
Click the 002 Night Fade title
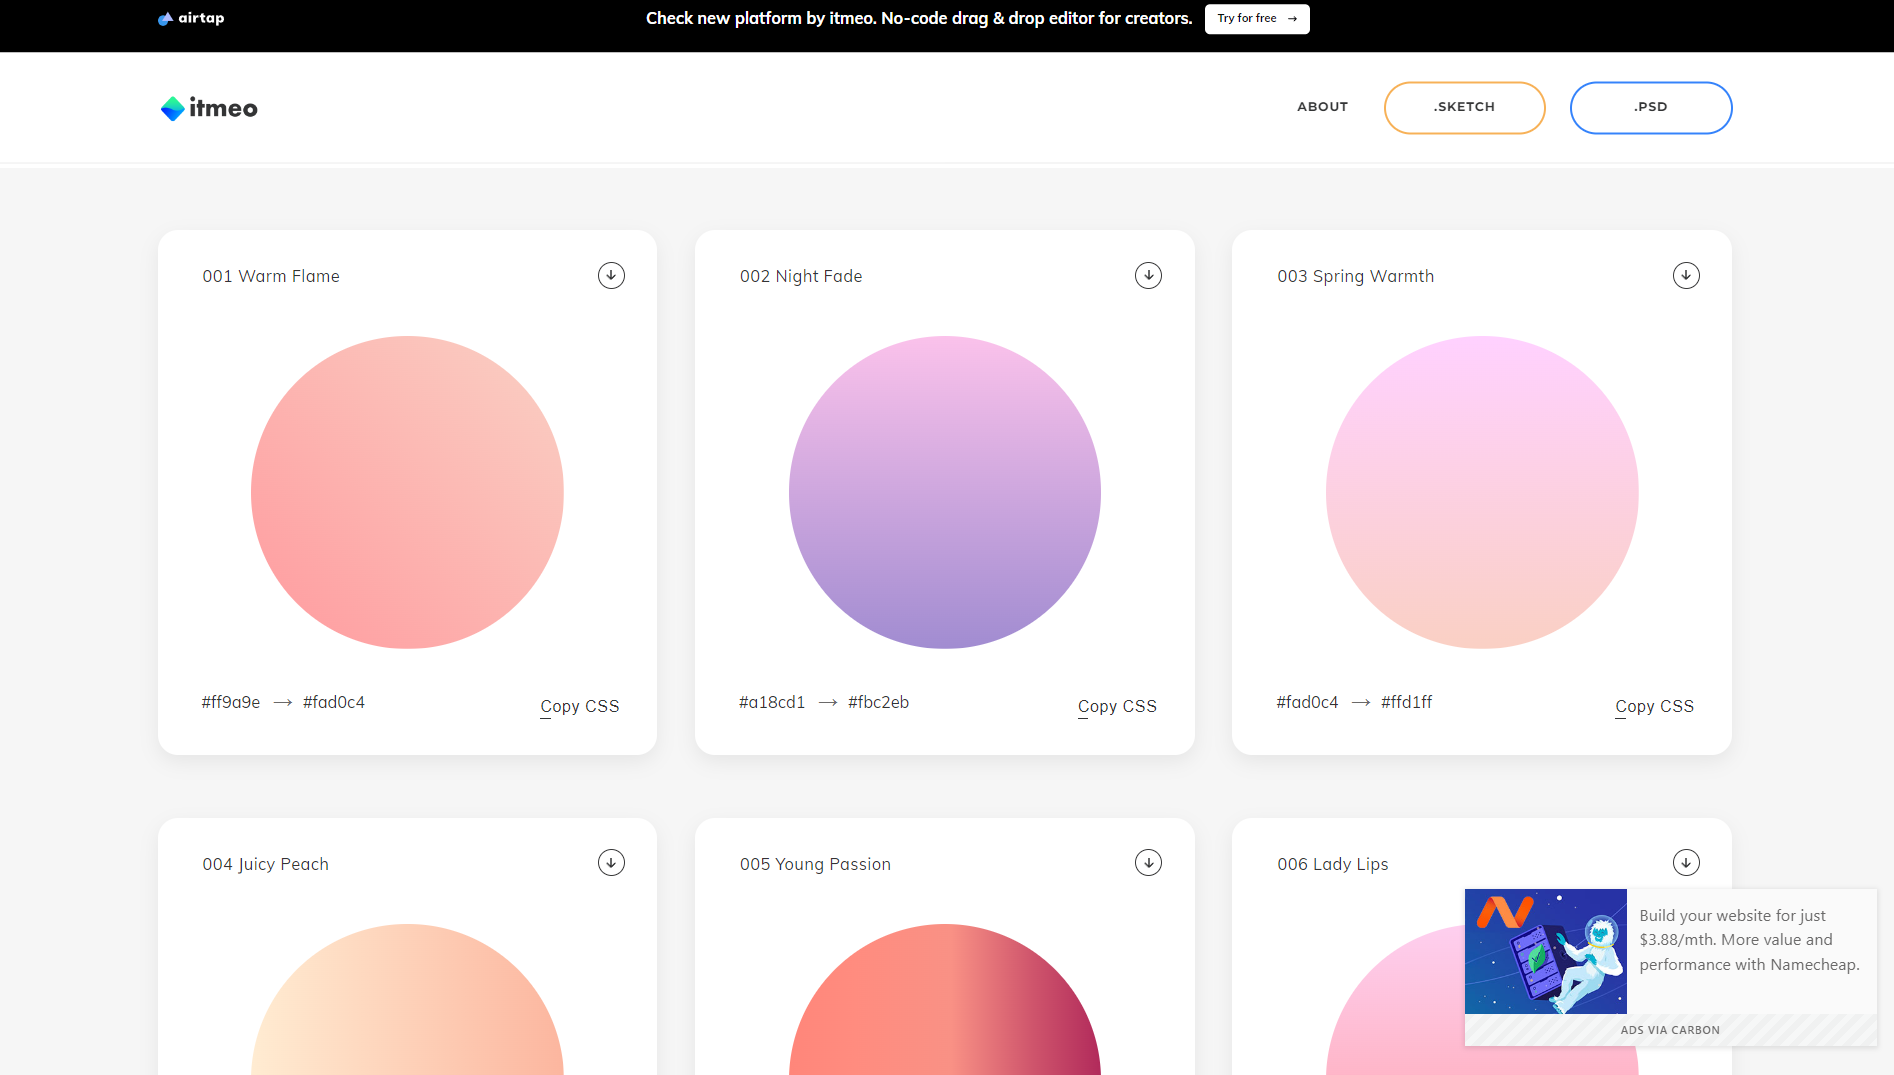801,276
